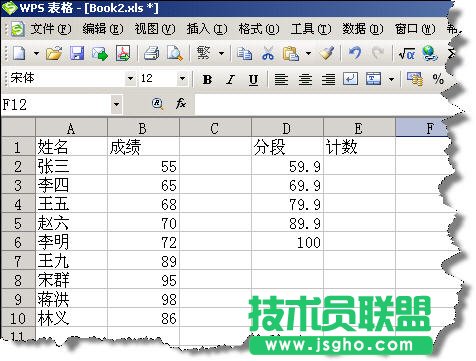
Task: Click the Percent style icon
Action: click(438, 80)
